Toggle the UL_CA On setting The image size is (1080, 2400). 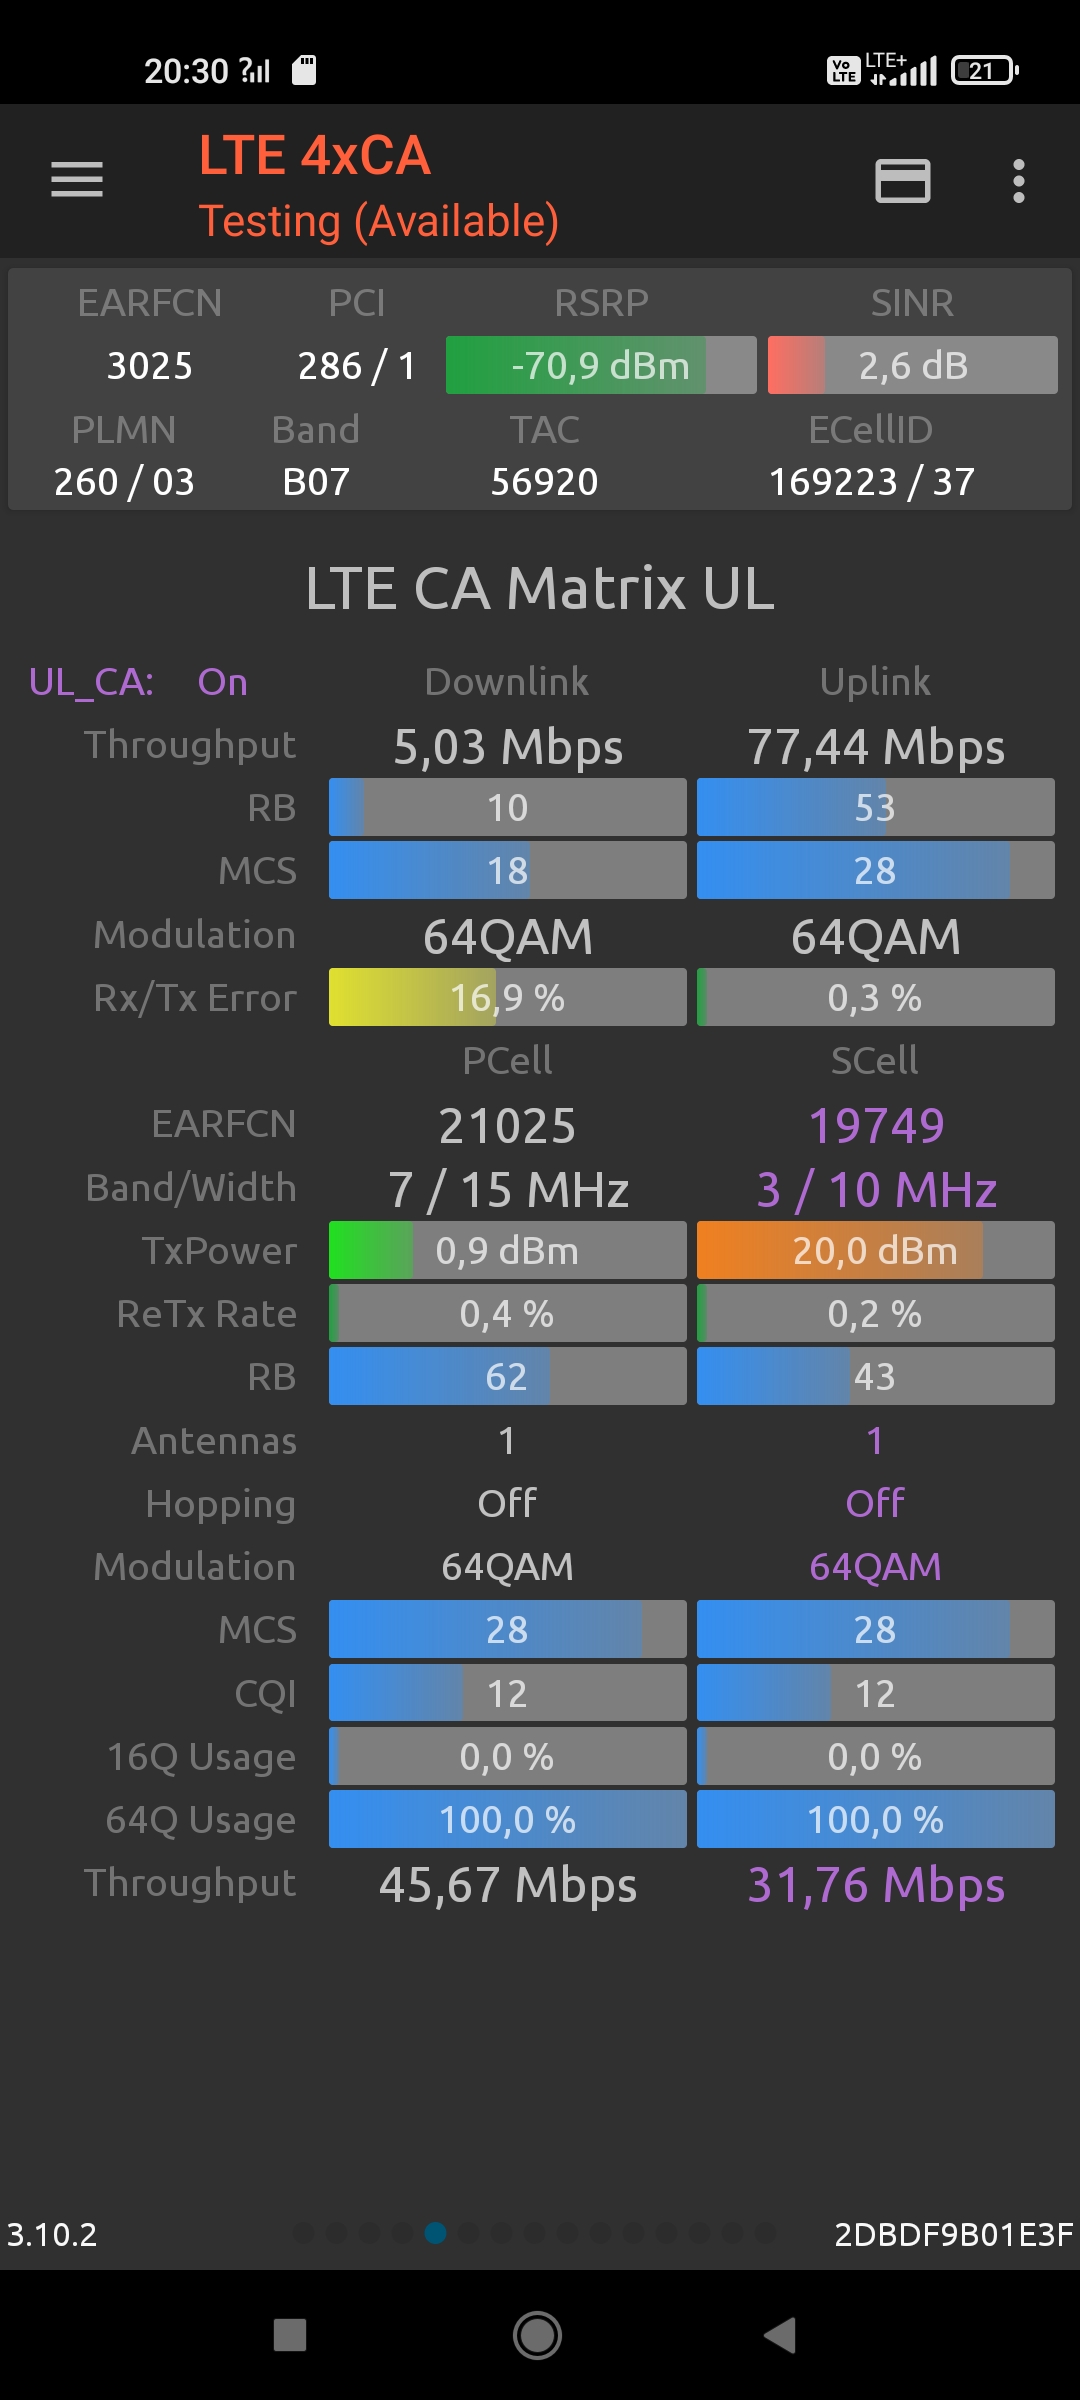(222, 682)
